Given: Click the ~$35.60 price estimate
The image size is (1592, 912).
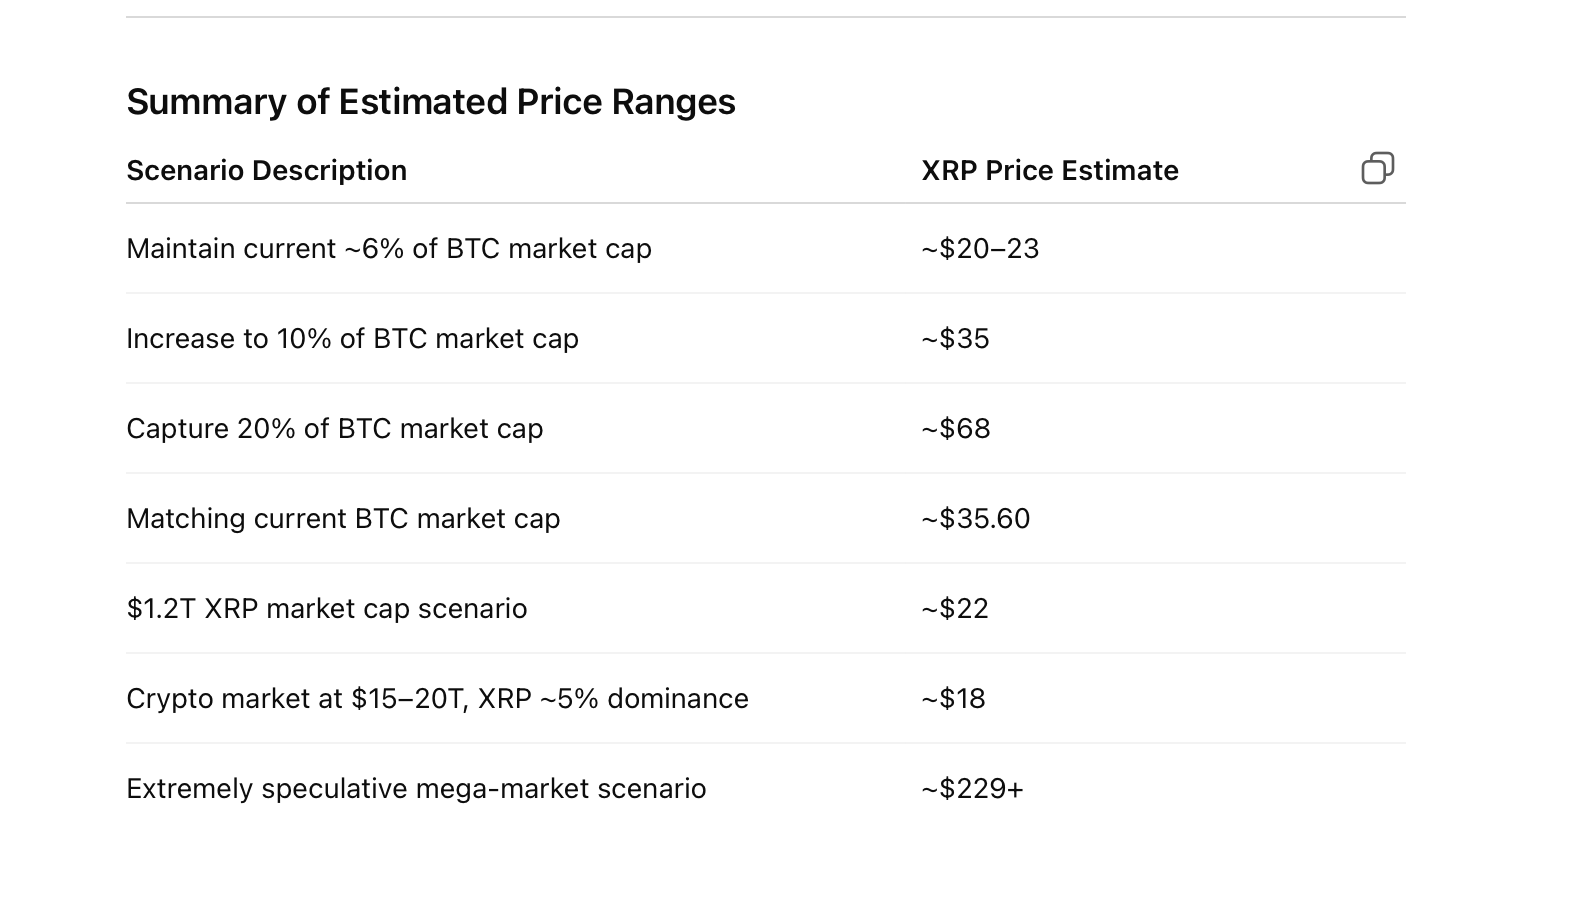Looking at the screenshot, I should tap(975, 519).
